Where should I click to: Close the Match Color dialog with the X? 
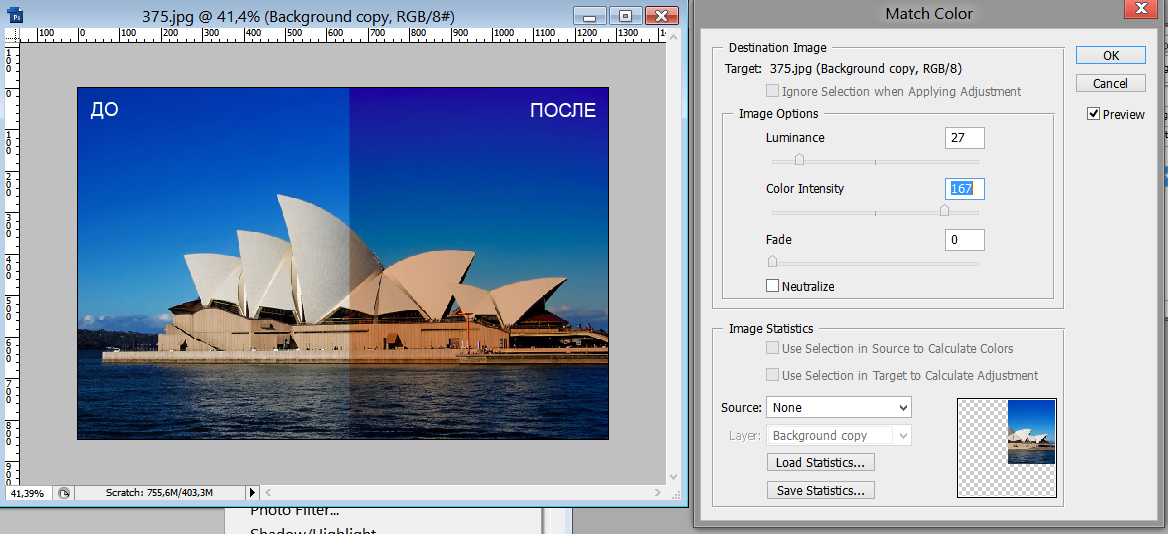point(1140,8)
